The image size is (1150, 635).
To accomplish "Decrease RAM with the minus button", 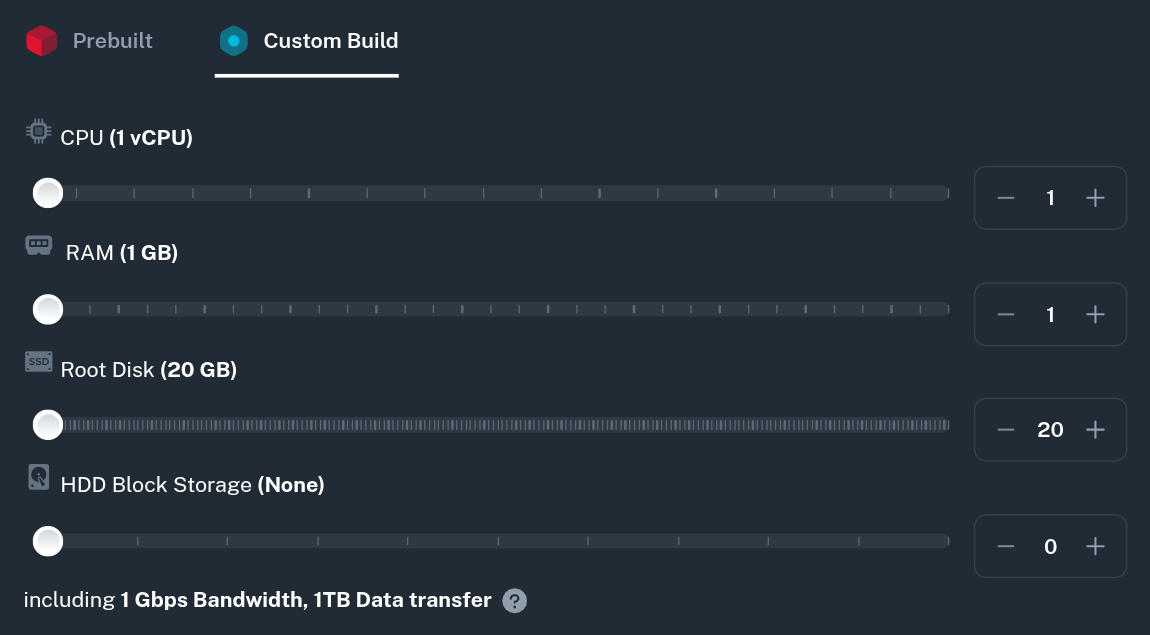I will 1006,315.
